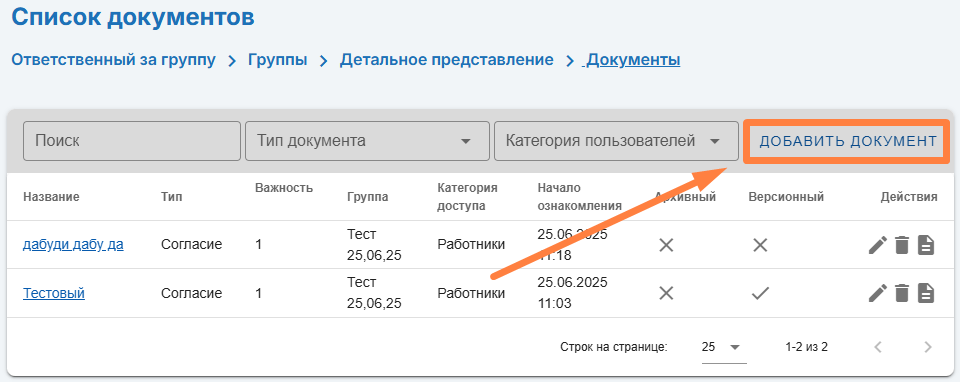The height and width of the screenshot is (382, 960).
Task: Click Версионный check mark for Тестовый
Action: pyautogui.click(x=760, y=294)
